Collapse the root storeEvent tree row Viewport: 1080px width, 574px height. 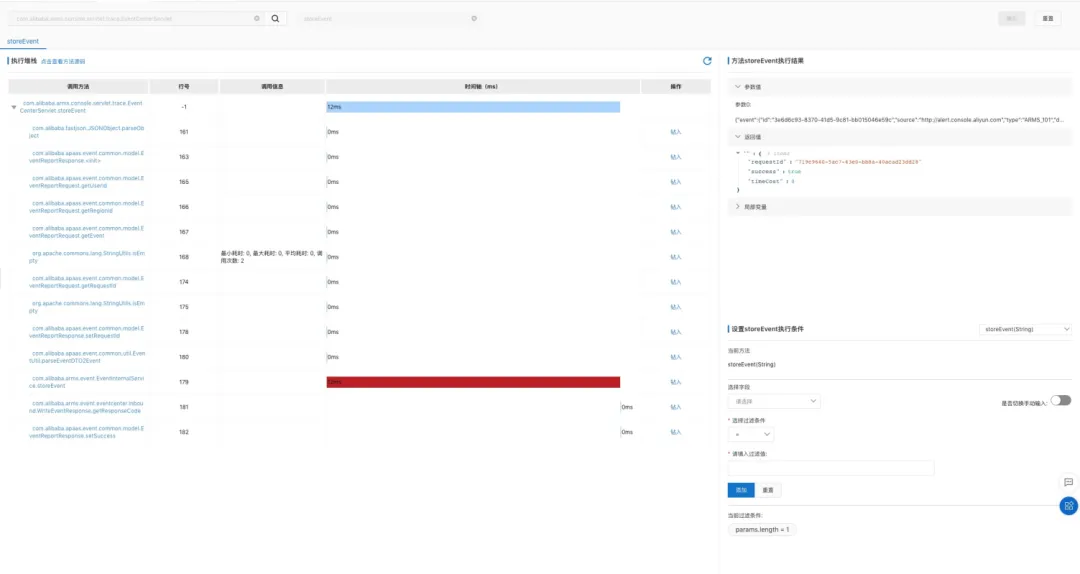pyautogui.click(x=14, y=107)
